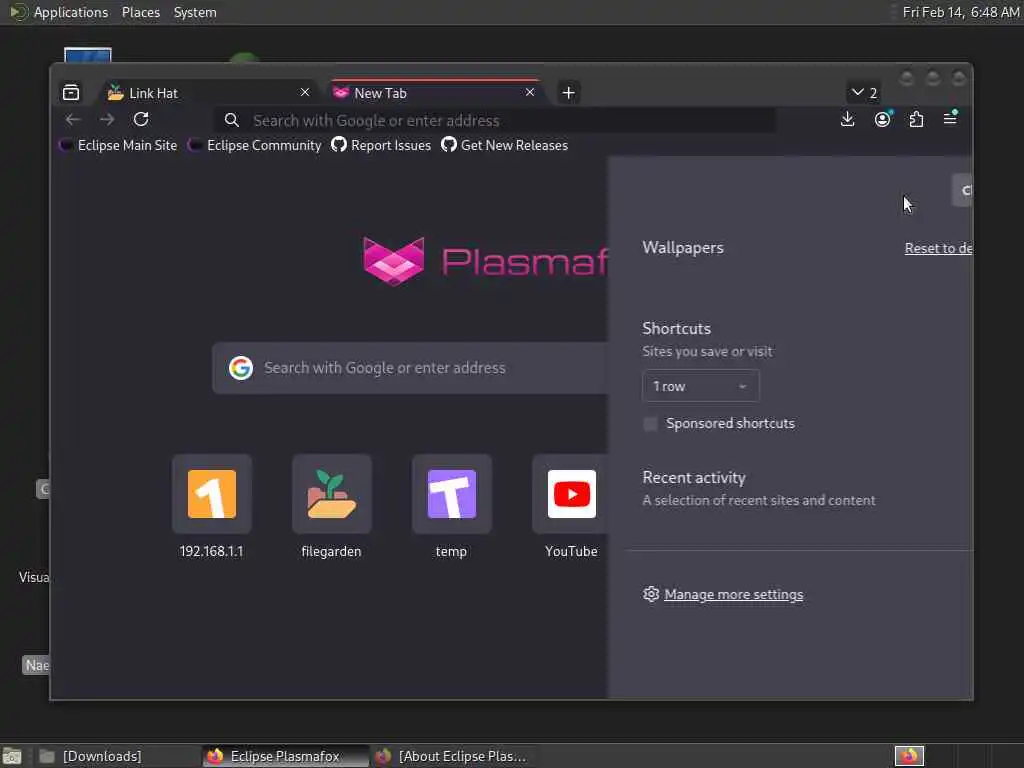Image resolution: width=1024 pixels, height=768 pixels.
Task: Focus the new tab page search box
Action: [x=410, y=368]
